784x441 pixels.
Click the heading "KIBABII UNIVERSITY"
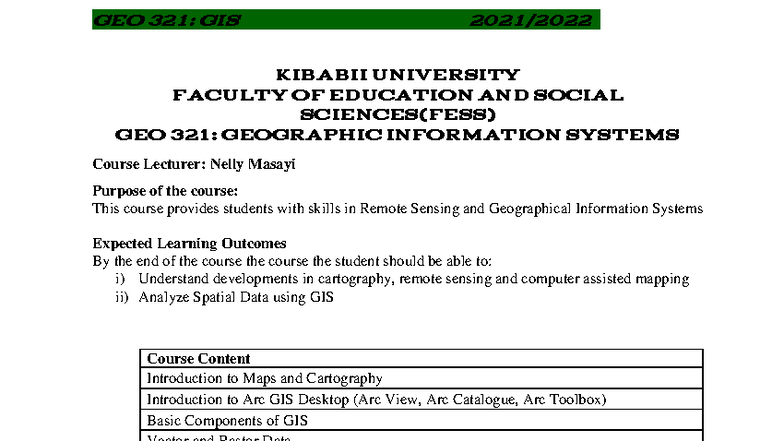398,75
